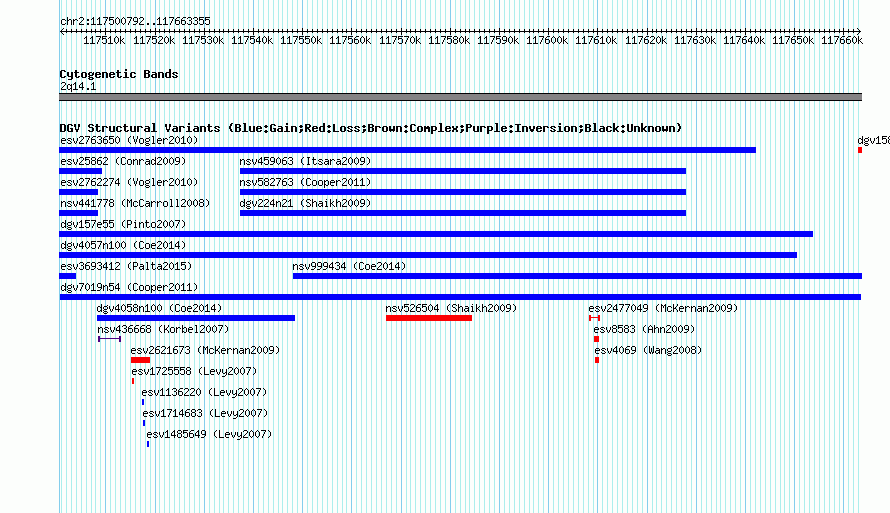The image size is (890, 513).
Task: Click the esv2762274 (Vogler2010) label
Action: (x=129, y=182)
